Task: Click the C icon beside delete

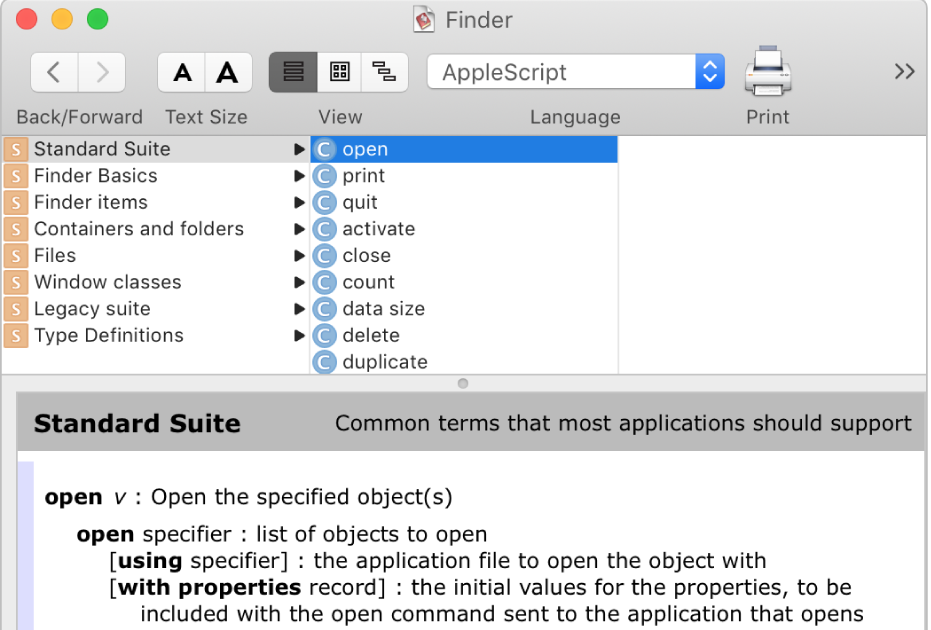Action: [x=325, y=336]
